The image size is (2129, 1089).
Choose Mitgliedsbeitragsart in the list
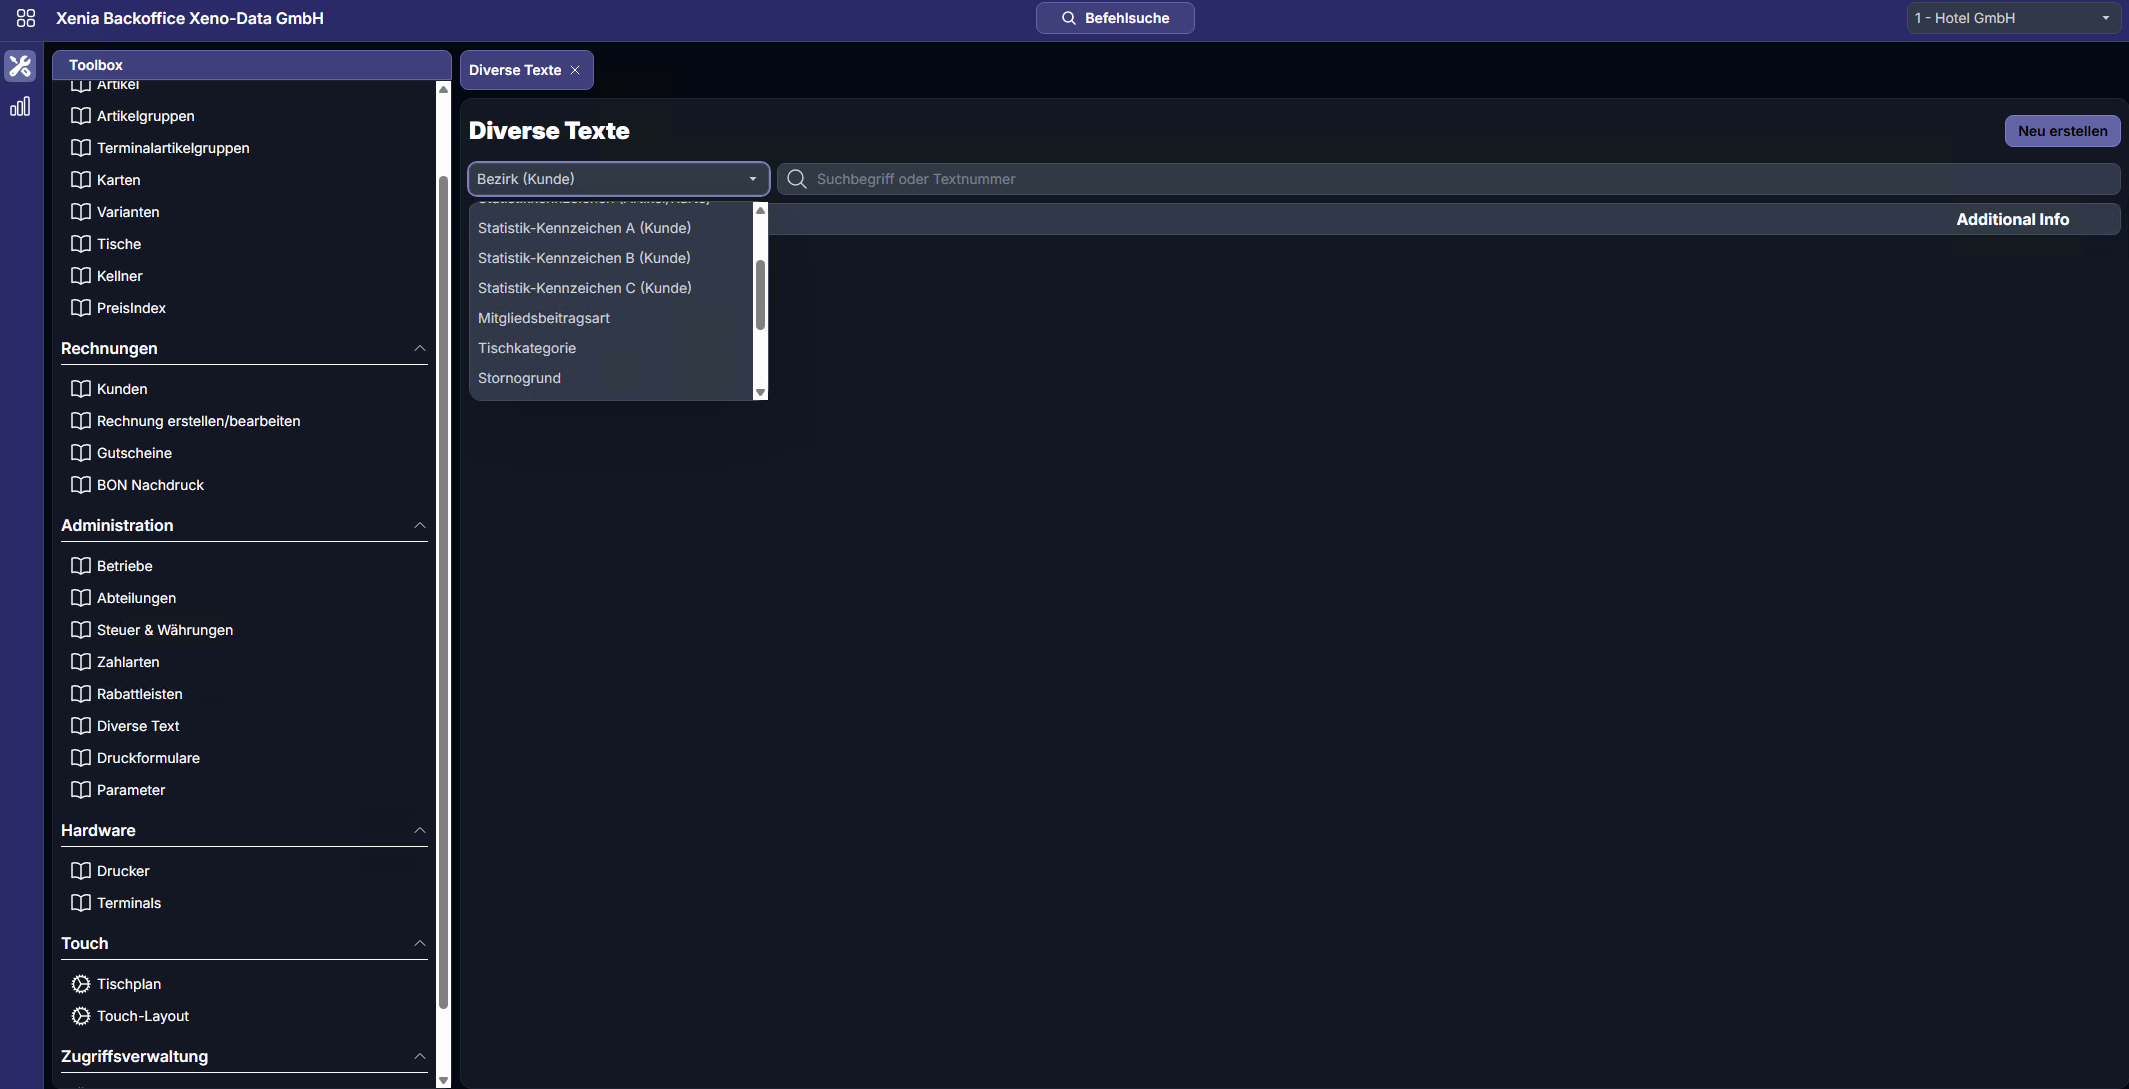click(544, 318)
